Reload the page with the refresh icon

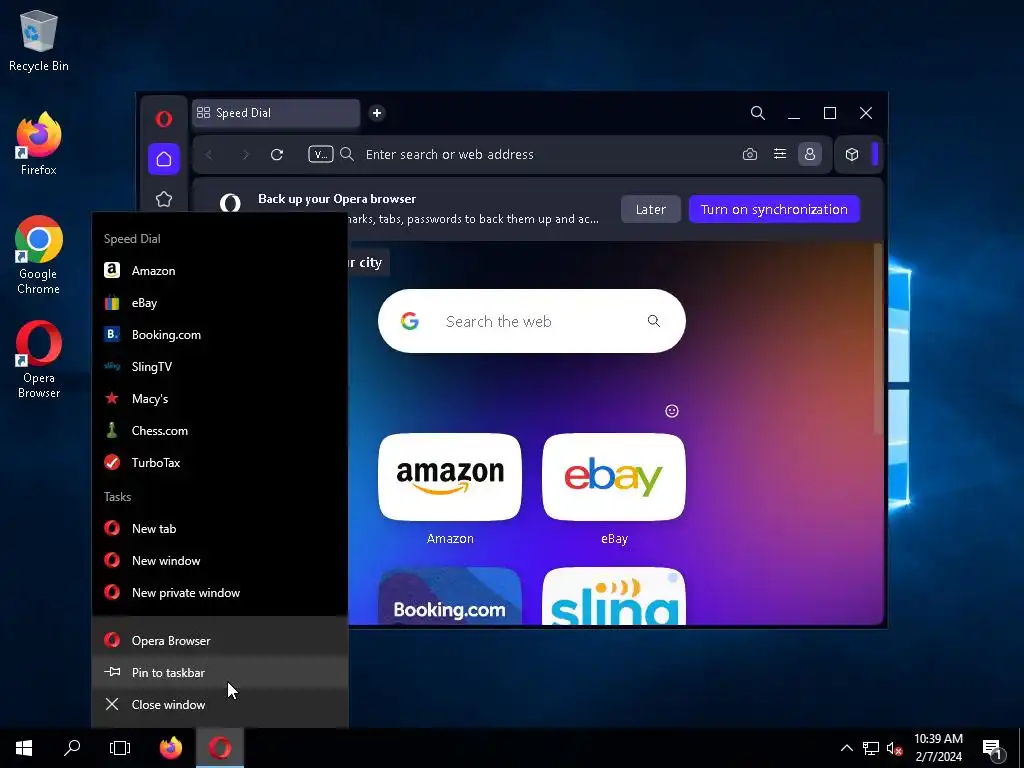(x=277, y=155)
